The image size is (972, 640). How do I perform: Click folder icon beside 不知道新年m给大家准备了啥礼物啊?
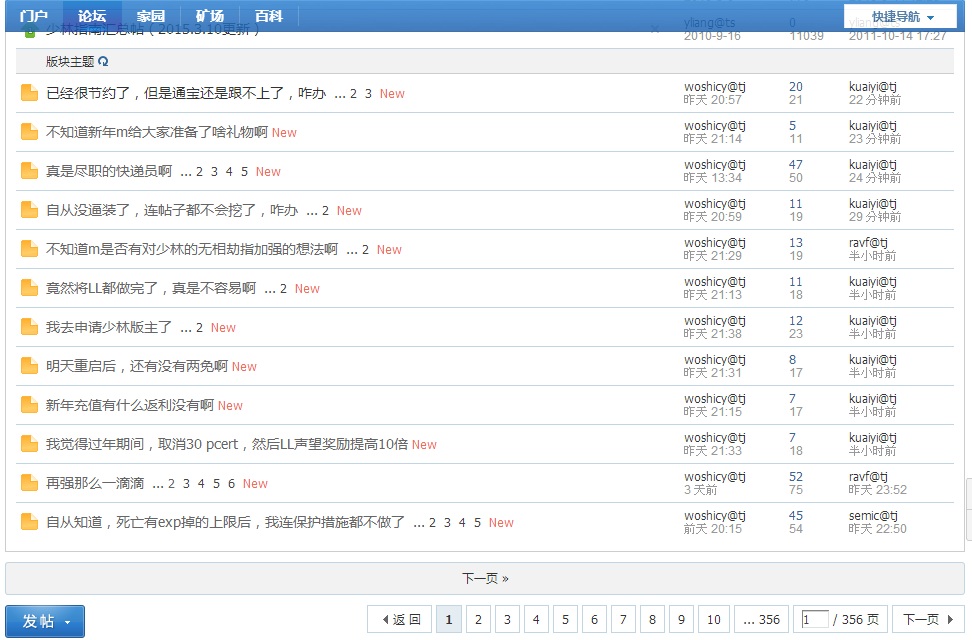[x=29, y=132]
